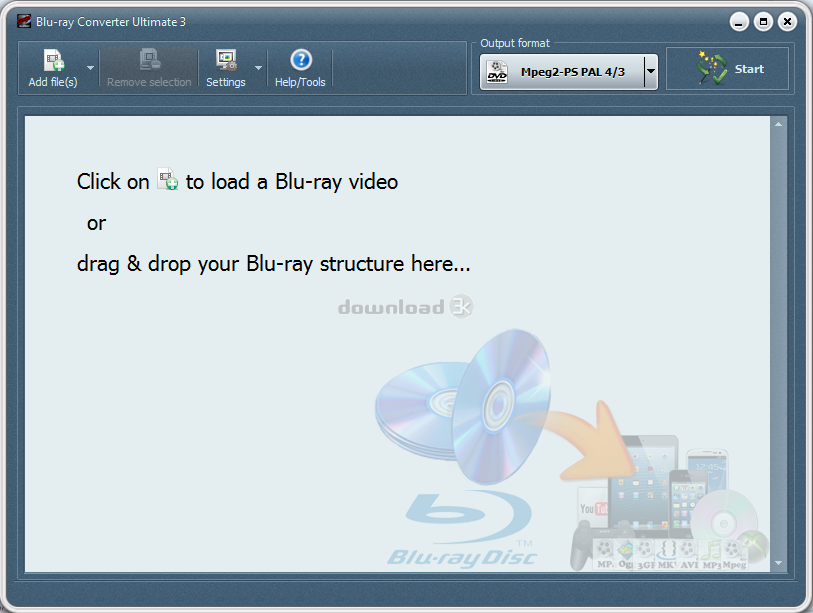The height and width of the screenshot is (613, 813).
Task: Maximize the Blu-ray Converter window
Action: tap(763, 22)
